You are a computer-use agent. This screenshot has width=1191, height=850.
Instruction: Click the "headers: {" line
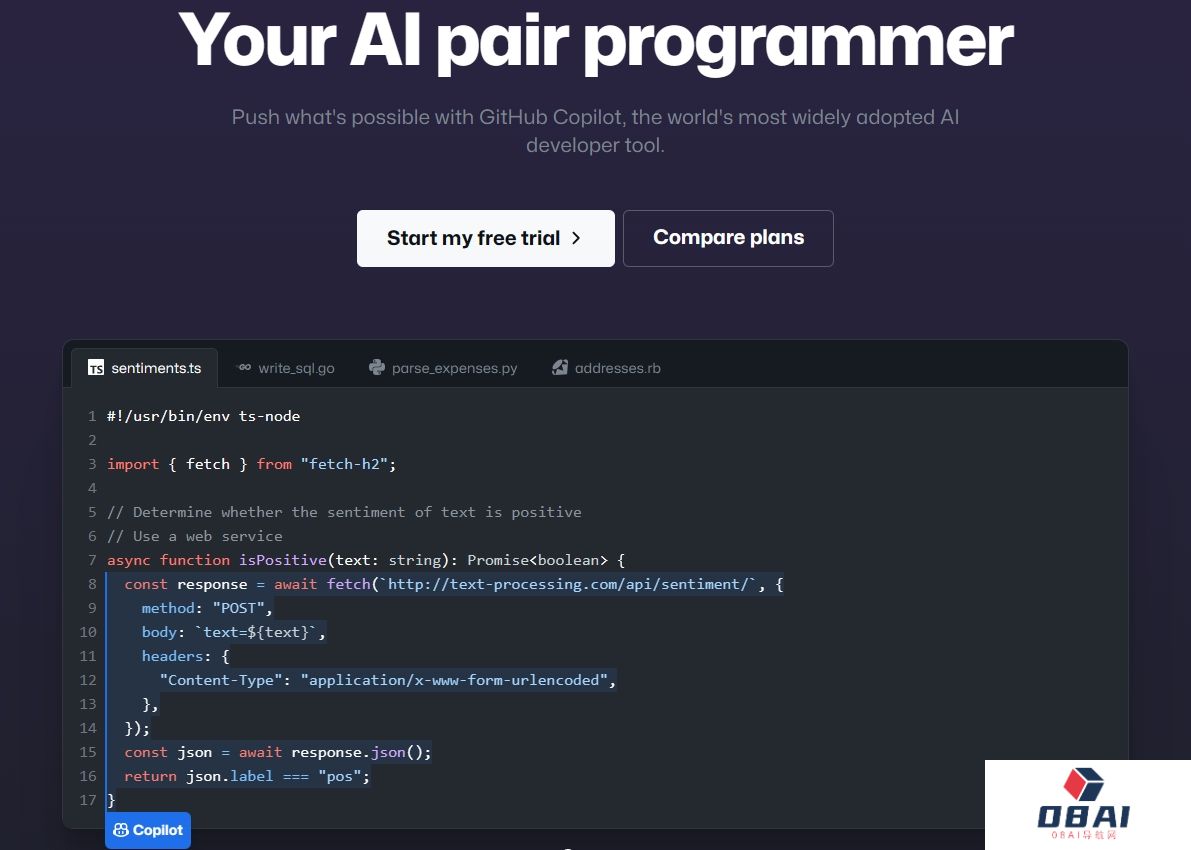(x=185, y=656)
